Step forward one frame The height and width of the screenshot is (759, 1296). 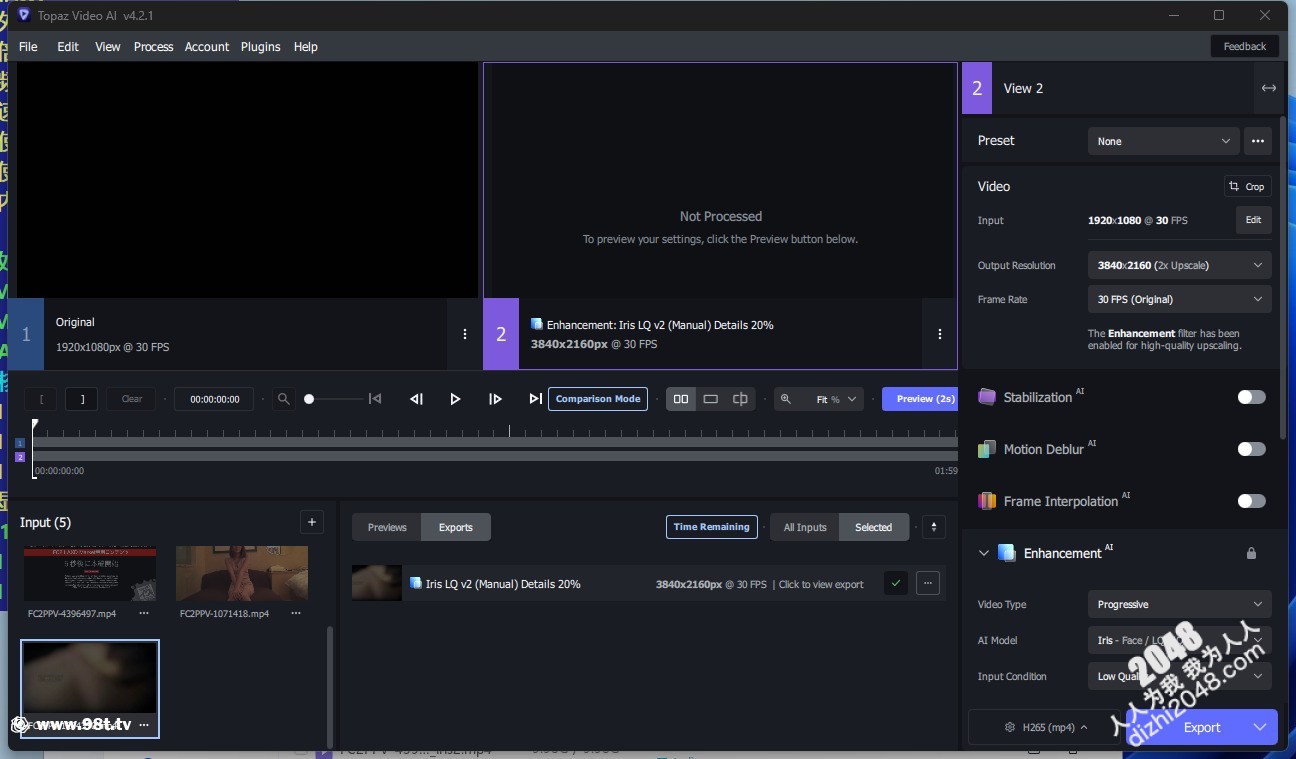click(x=495, y=399)
